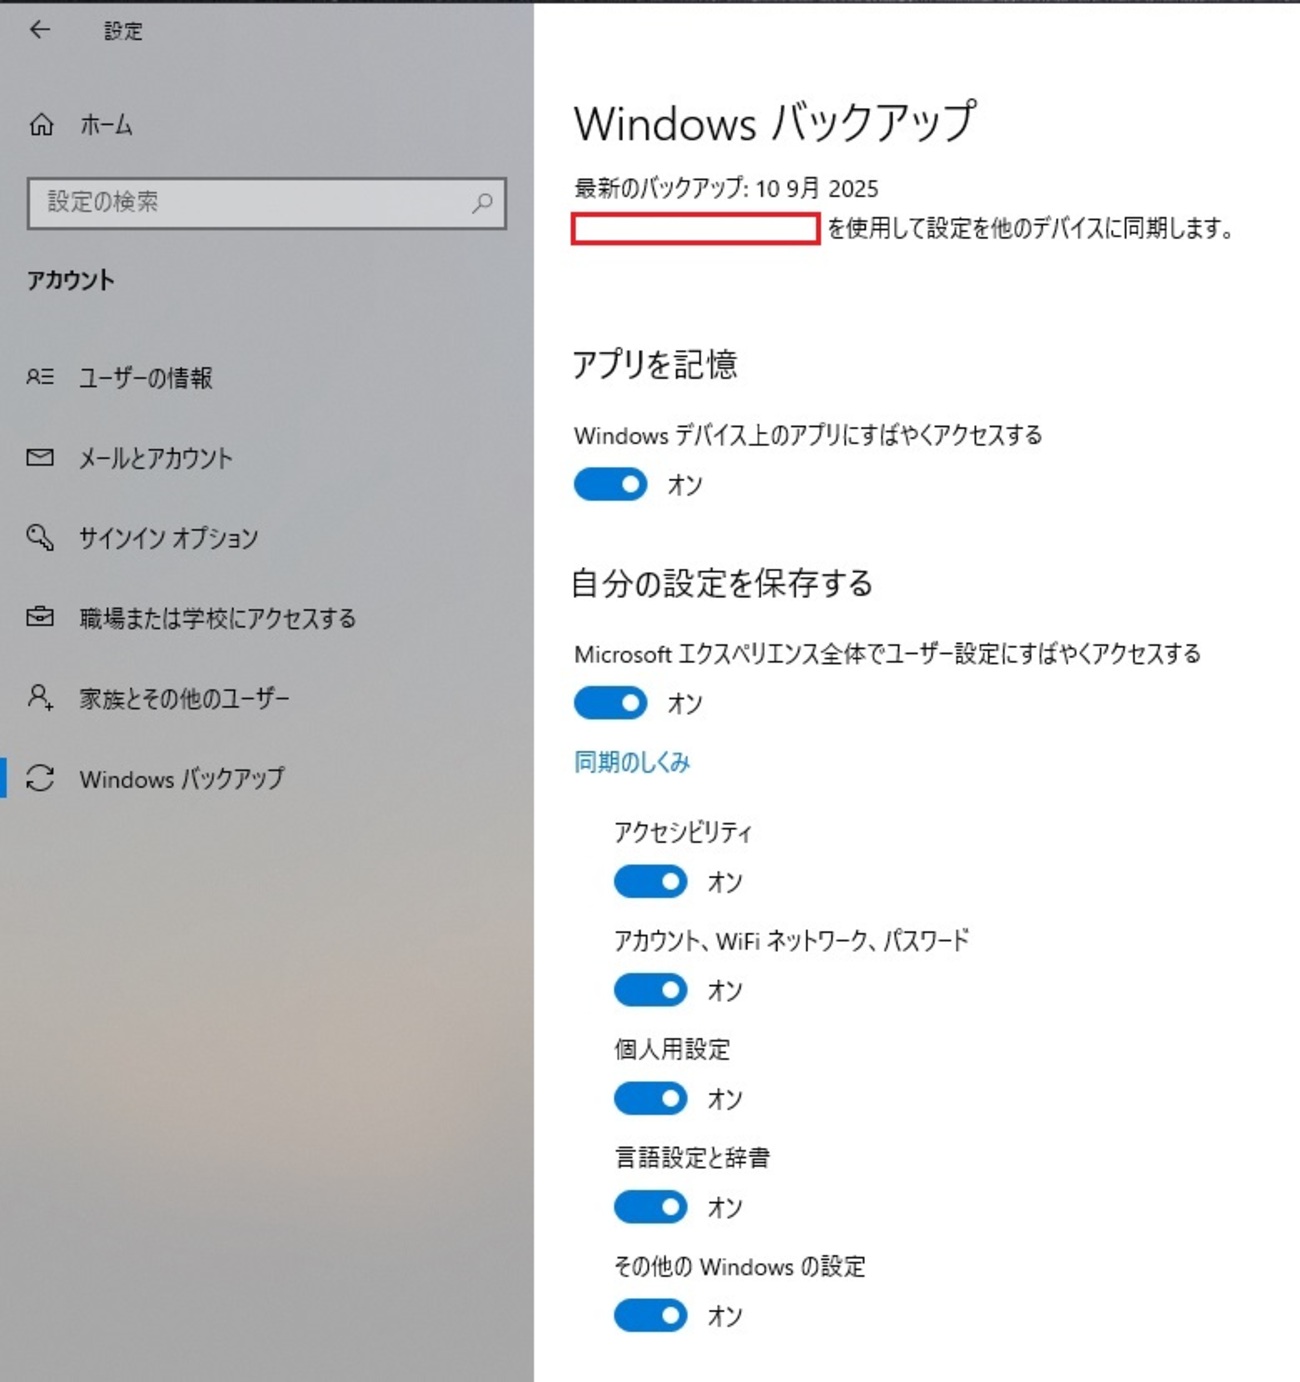This screenshot has height=1382, width=1300.
Task: Turn off language settings and dictionary sync
Action: 649,1207
